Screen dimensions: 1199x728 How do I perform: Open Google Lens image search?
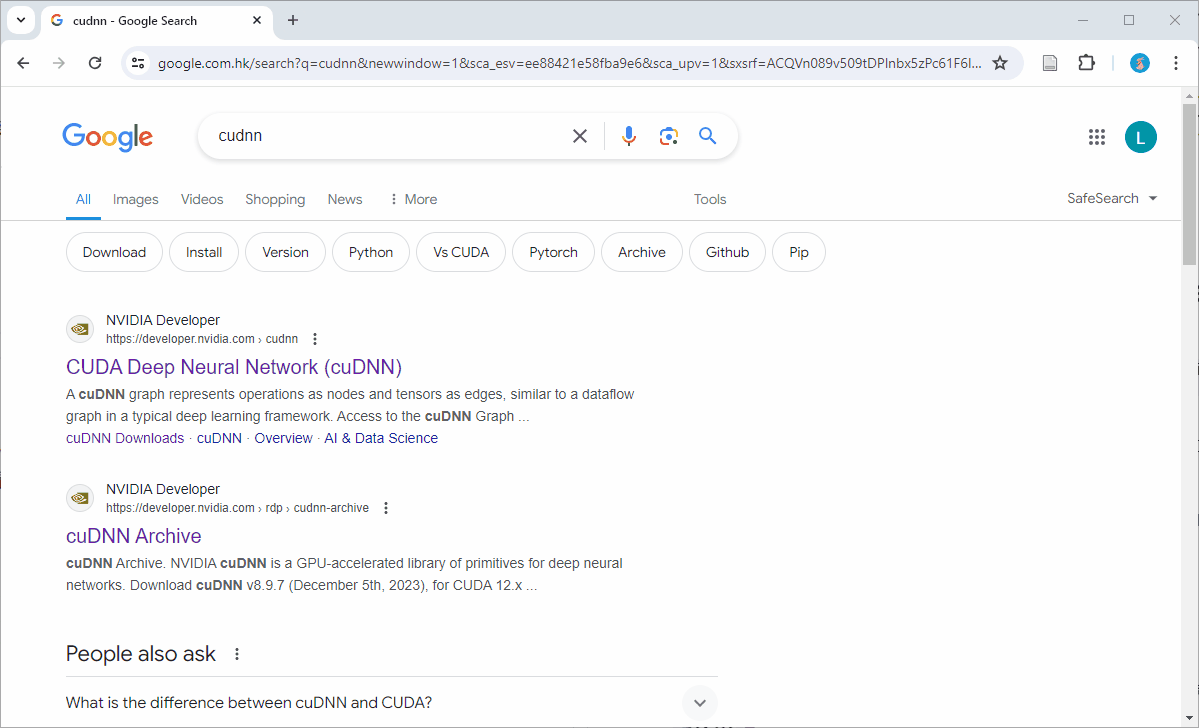[668, 136]
